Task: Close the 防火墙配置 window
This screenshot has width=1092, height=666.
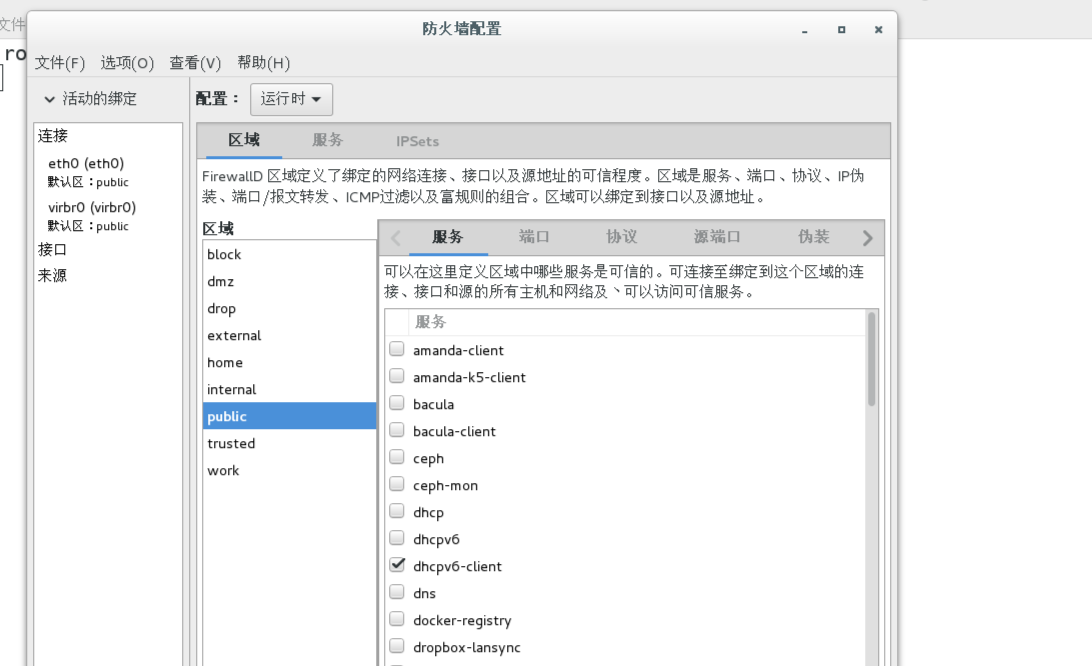Action: [878, 29]
